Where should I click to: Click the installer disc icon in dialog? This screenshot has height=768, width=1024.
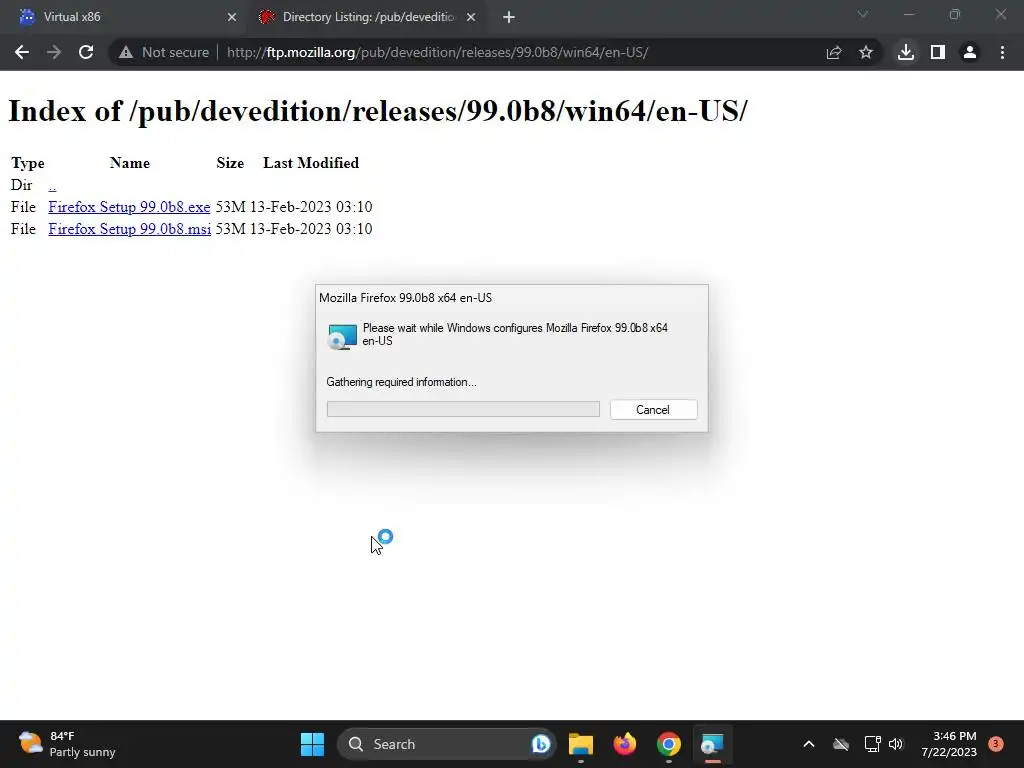pos(342,336)
